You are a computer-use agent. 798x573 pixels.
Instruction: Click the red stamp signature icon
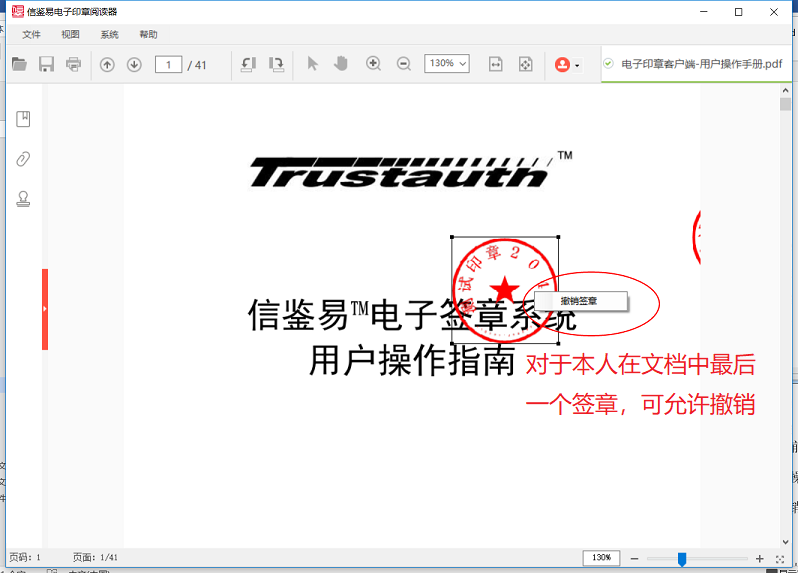562,65
